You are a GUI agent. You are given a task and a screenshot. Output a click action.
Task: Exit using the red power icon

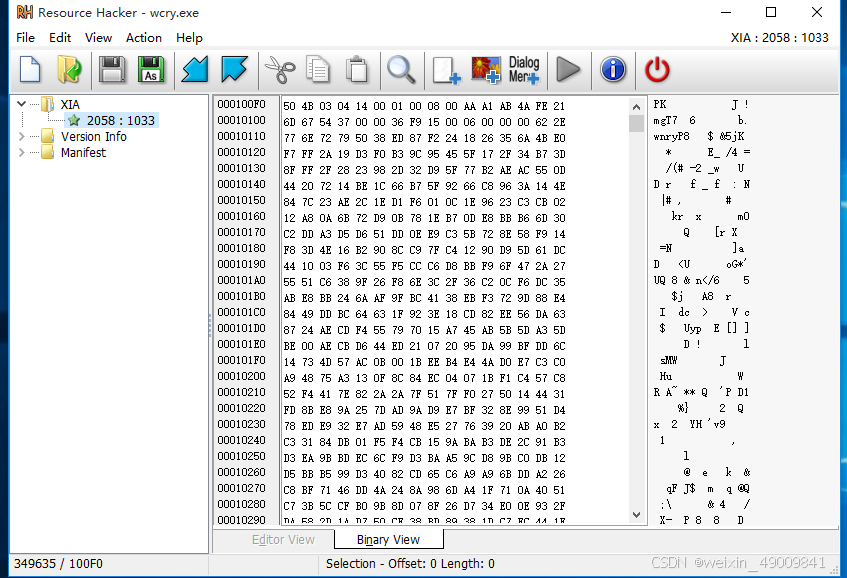(x=657, y=70)
